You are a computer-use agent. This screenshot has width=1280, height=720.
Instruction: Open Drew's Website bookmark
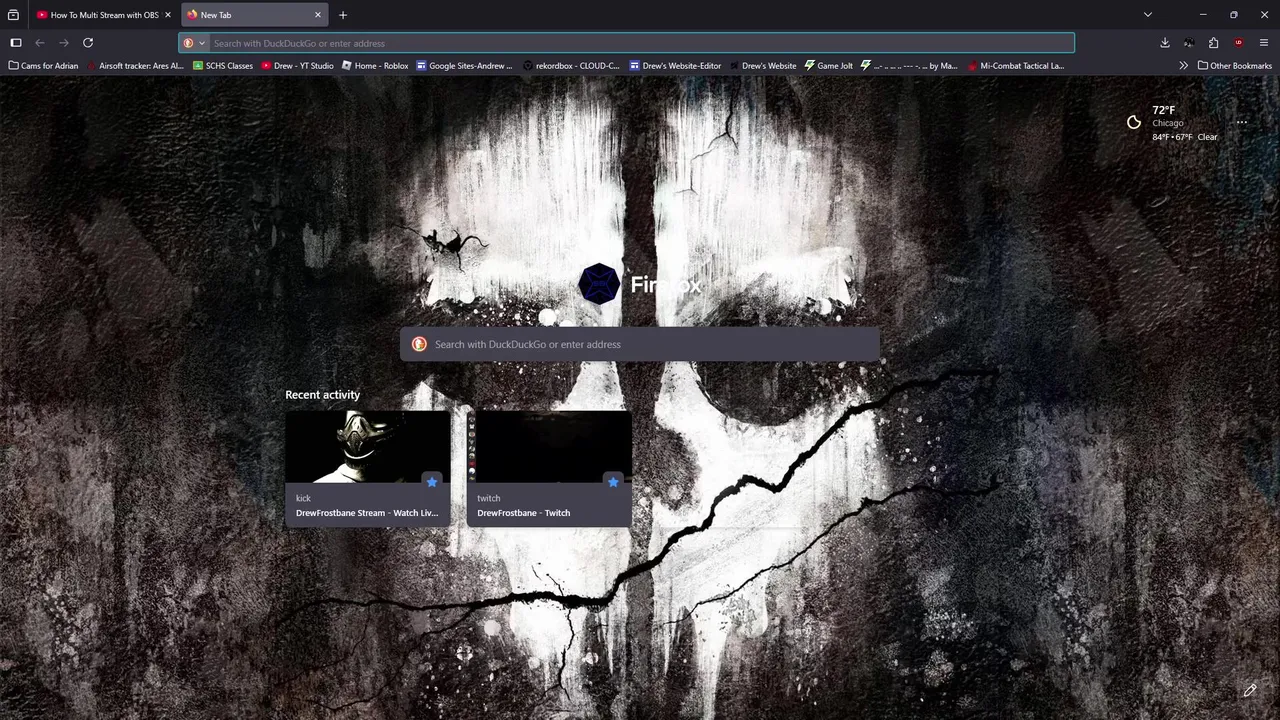click(763, 66)
